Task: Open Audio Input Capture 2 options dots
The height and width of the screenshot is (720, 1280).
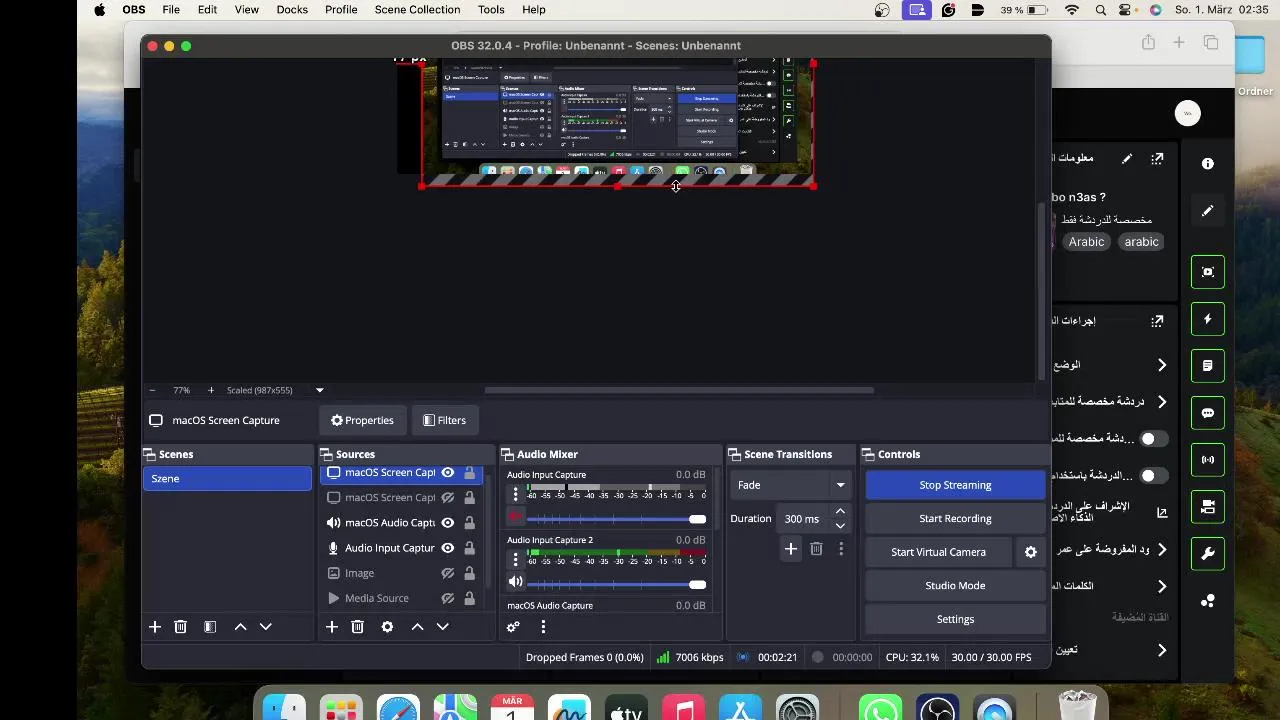Action: coord(516,559)
